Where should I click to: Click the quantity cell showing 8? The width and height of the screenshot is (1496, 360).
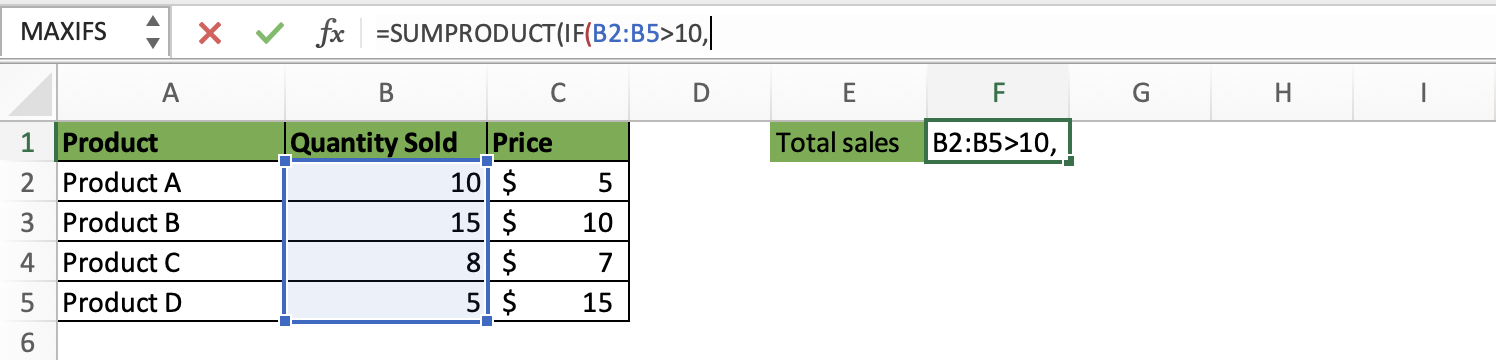tap(386, 262)
